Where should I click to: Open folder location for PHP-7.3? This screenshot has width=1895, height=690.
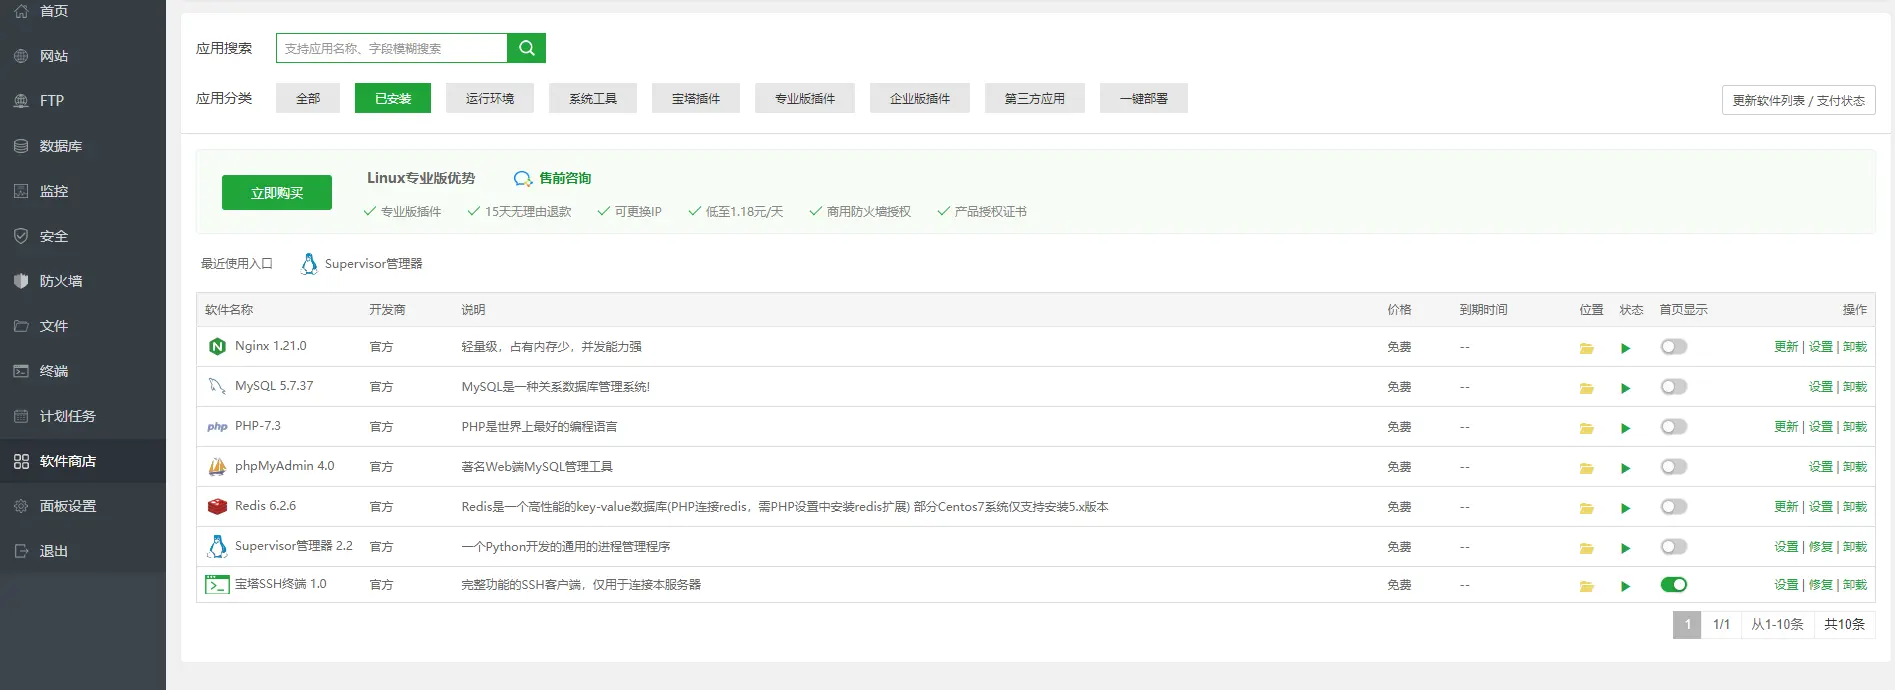pos(1586,428)
